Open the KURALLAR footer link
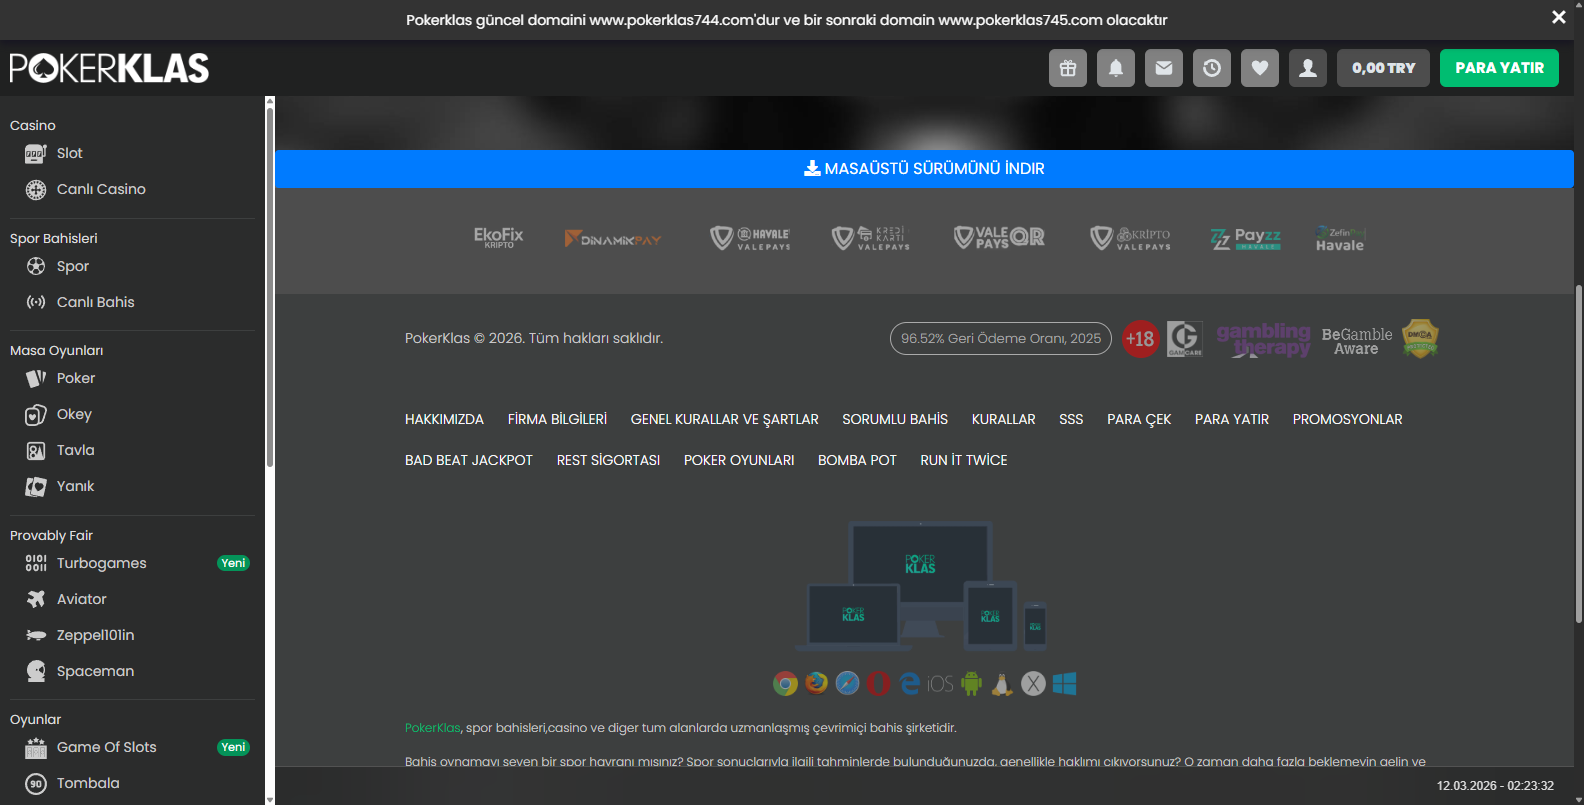The height and width of the screenshot is (805, 1584). [1004, 419]
